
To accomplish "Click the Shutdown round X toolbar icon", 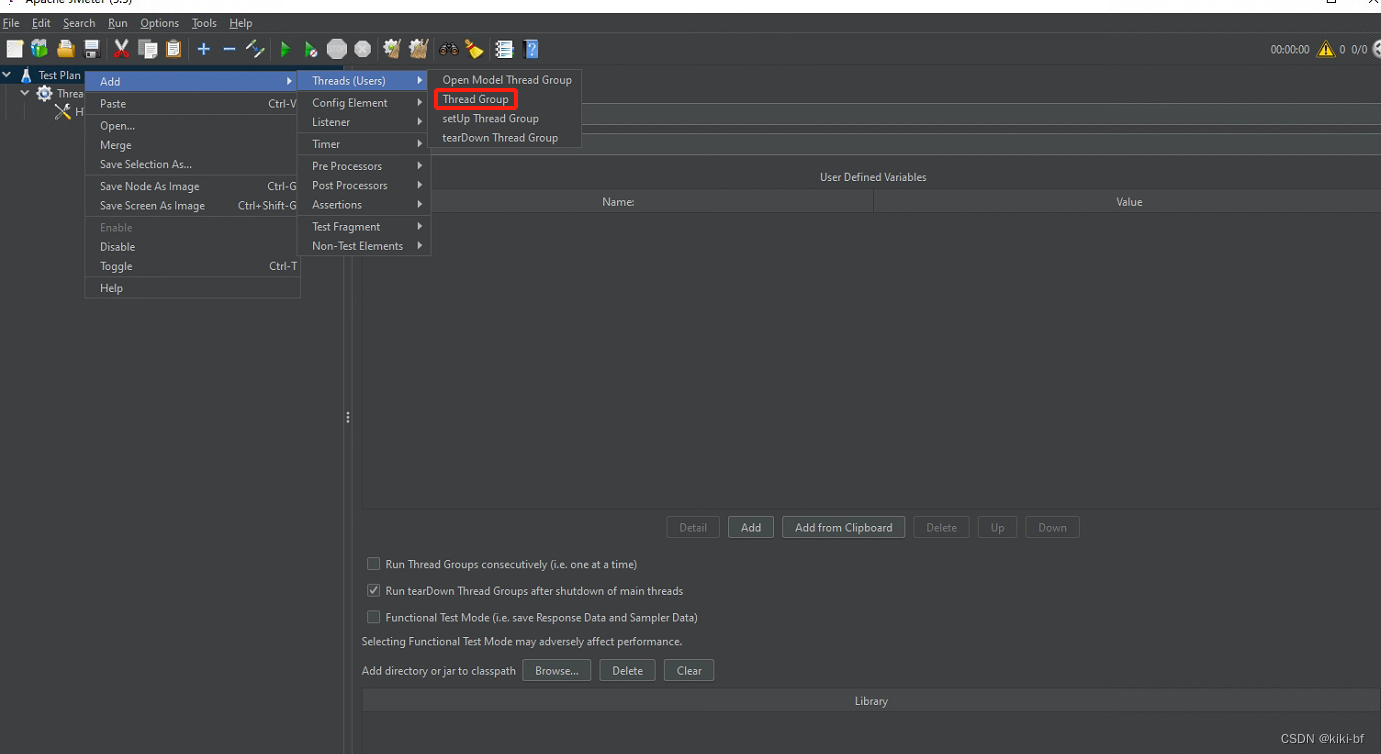I will pos(362,49).
